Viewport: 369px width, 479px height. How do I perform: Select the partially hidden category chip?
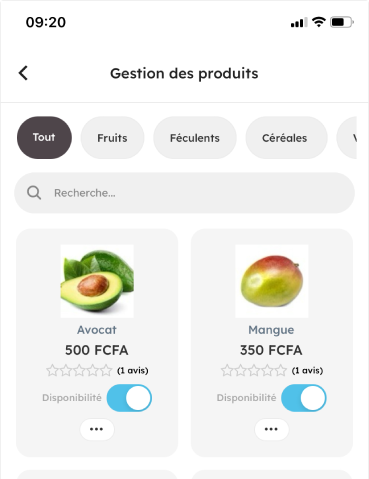click(347, 138)
